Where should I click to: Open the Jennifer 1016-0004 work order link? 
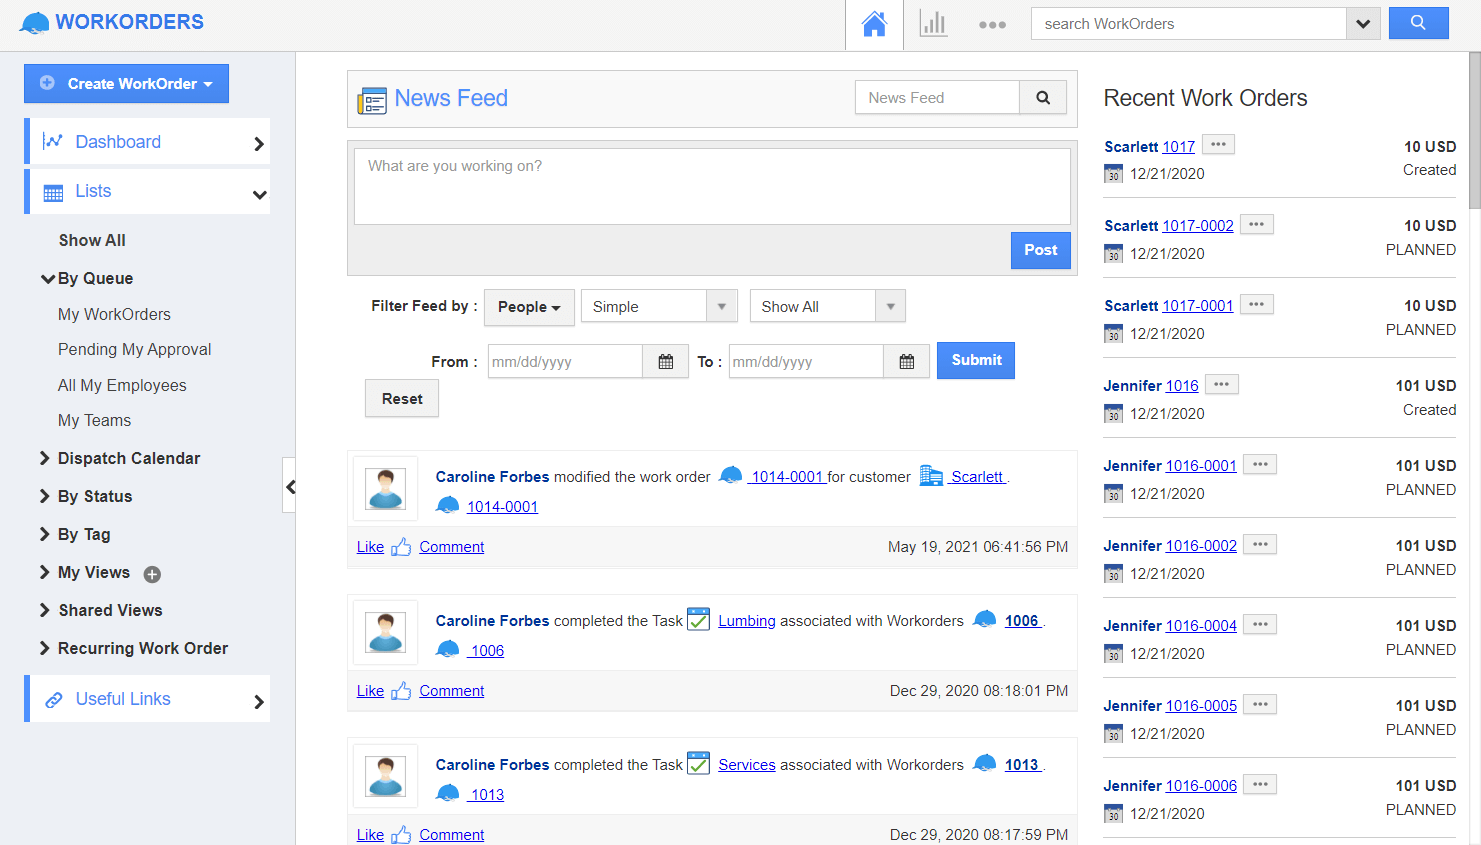(x=1201, y=626)
